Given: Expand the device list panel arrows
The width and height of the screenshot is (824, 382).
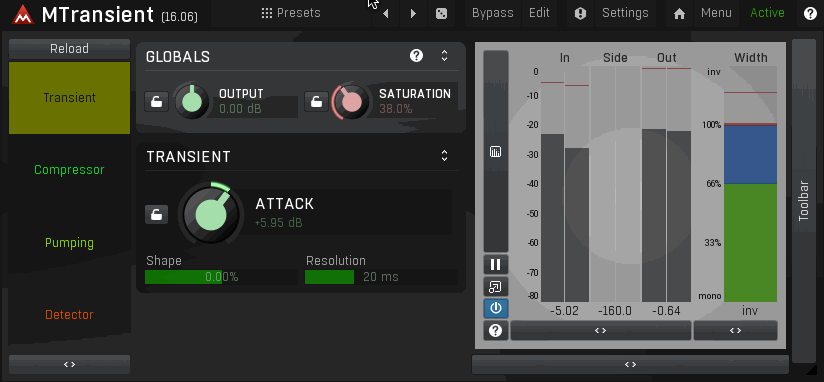Looking at the screenshot, I should coord(69,364).
